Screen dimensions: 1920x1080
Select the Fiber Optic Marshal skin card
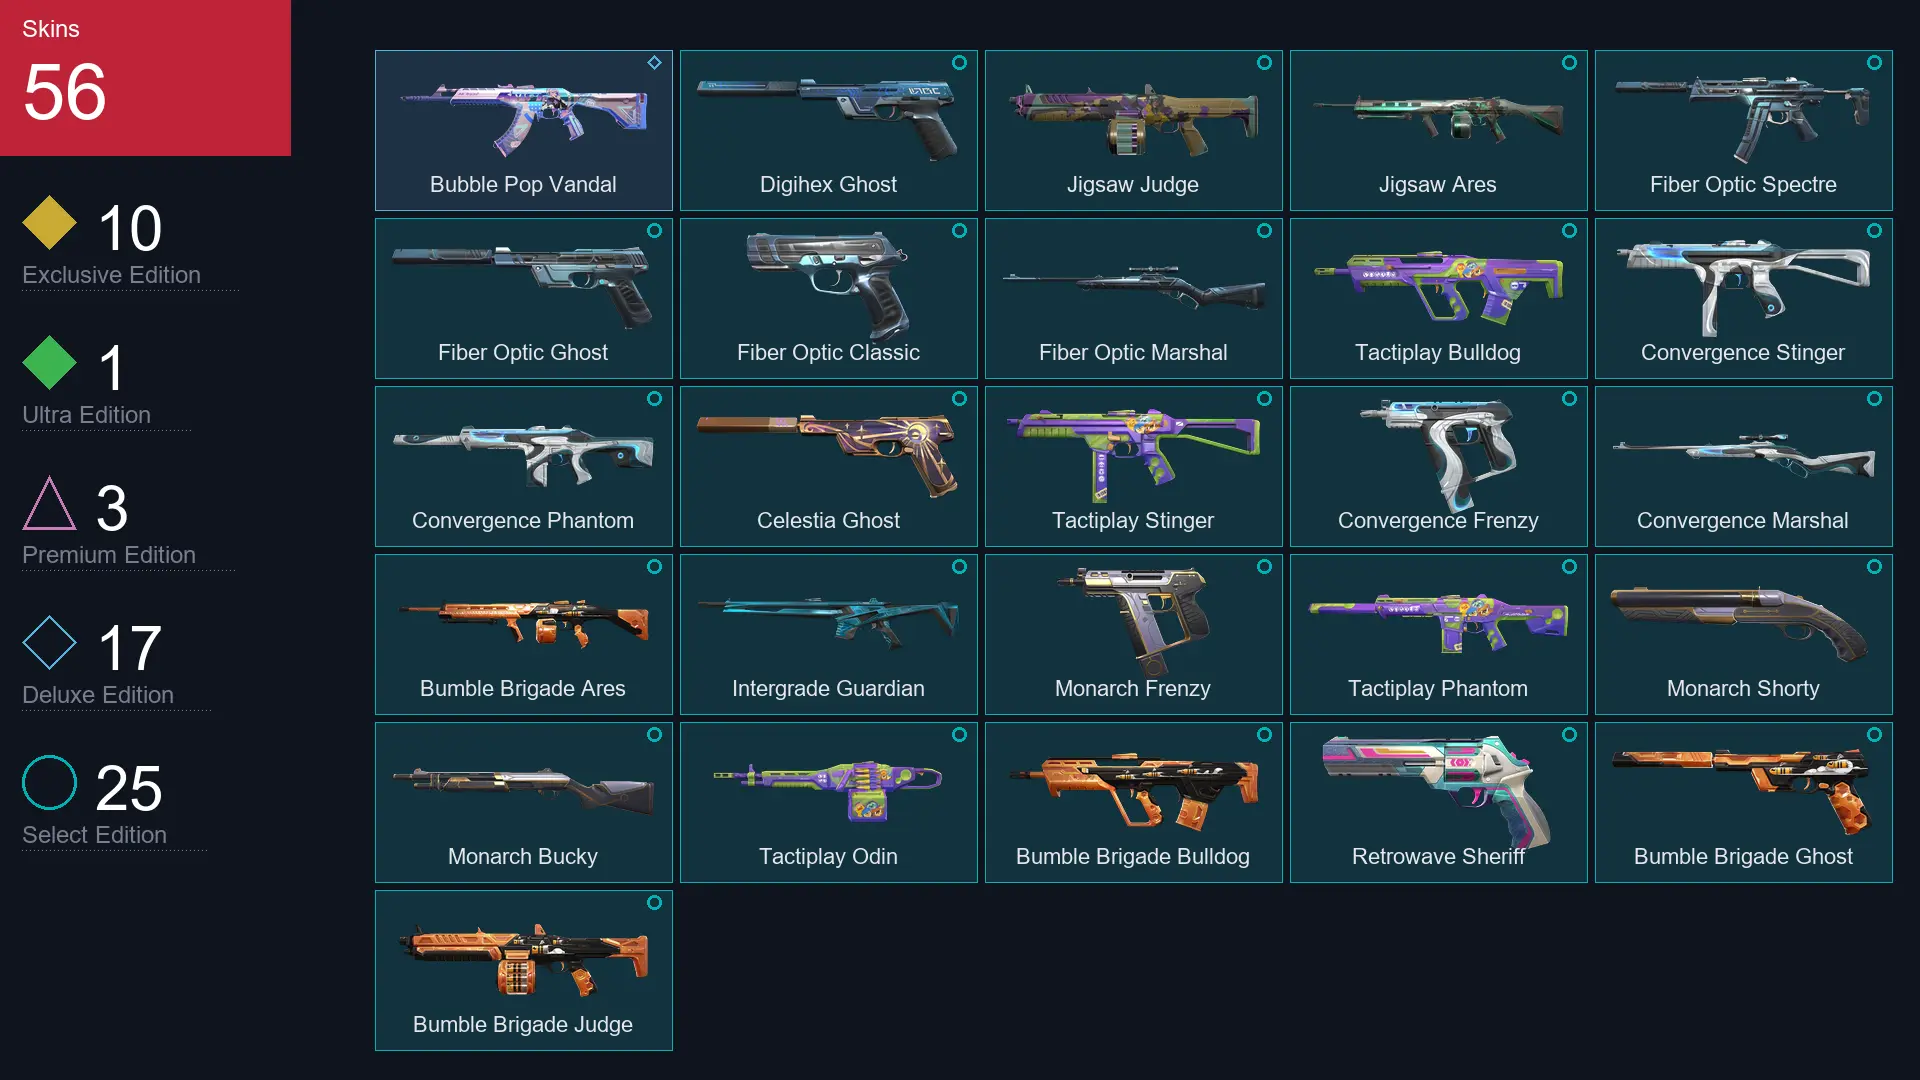tap(1133, 298)
